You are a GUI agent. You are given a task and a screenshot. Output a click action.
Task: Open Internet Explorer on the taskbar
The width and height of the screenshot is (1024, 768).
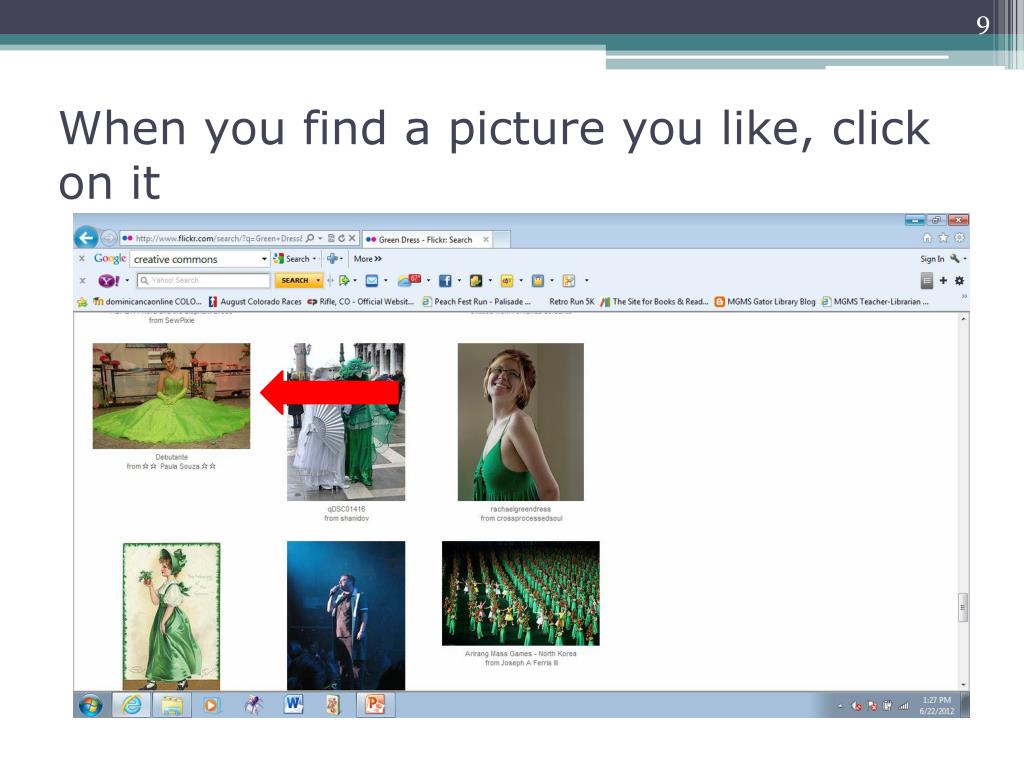click(132, 705)
